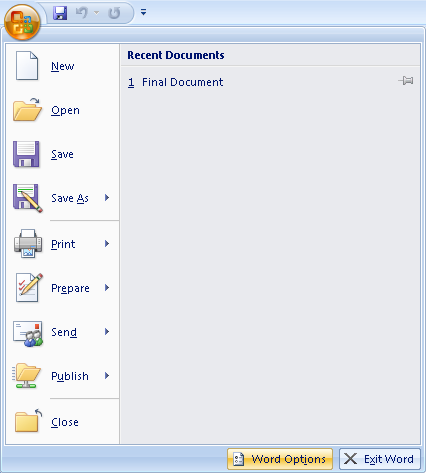Open the Undo history dropdown arrow

coord(97,13)
